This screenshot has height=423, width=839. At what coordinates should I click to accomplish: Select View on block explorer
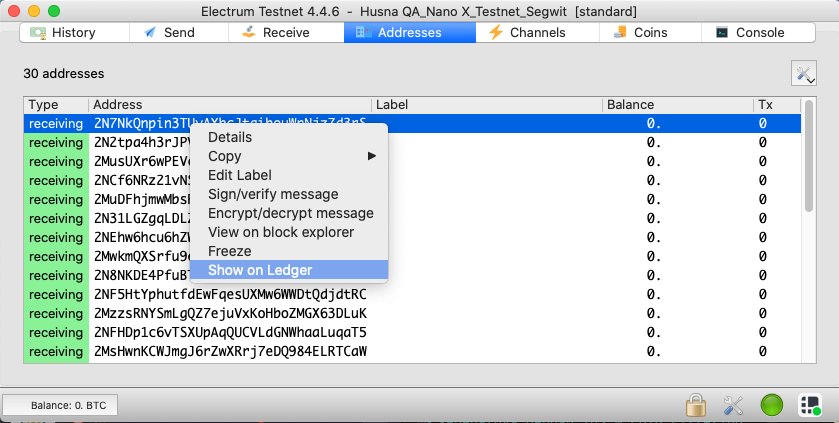[x=289, y=232]
